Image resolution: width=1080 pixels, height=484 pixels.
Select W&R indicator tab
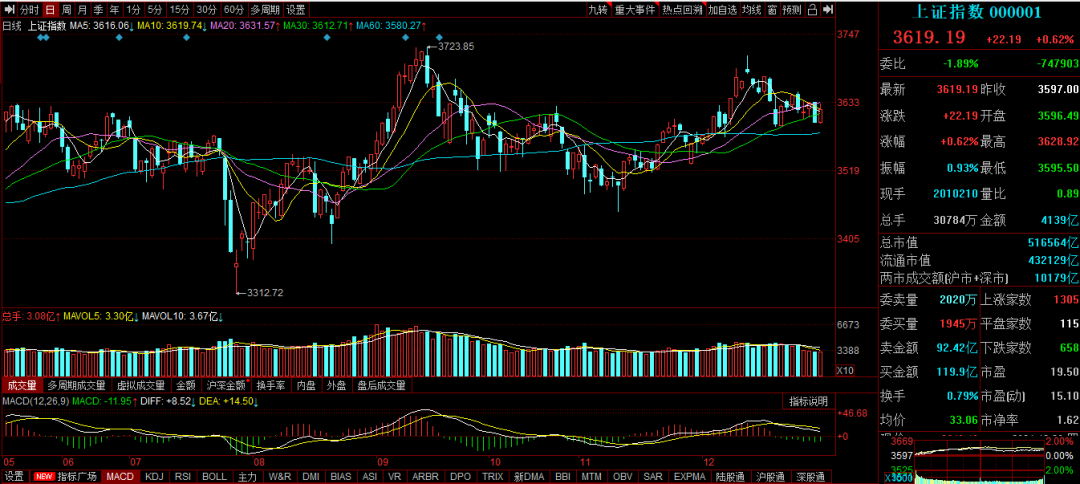click(x=280, y=476)
